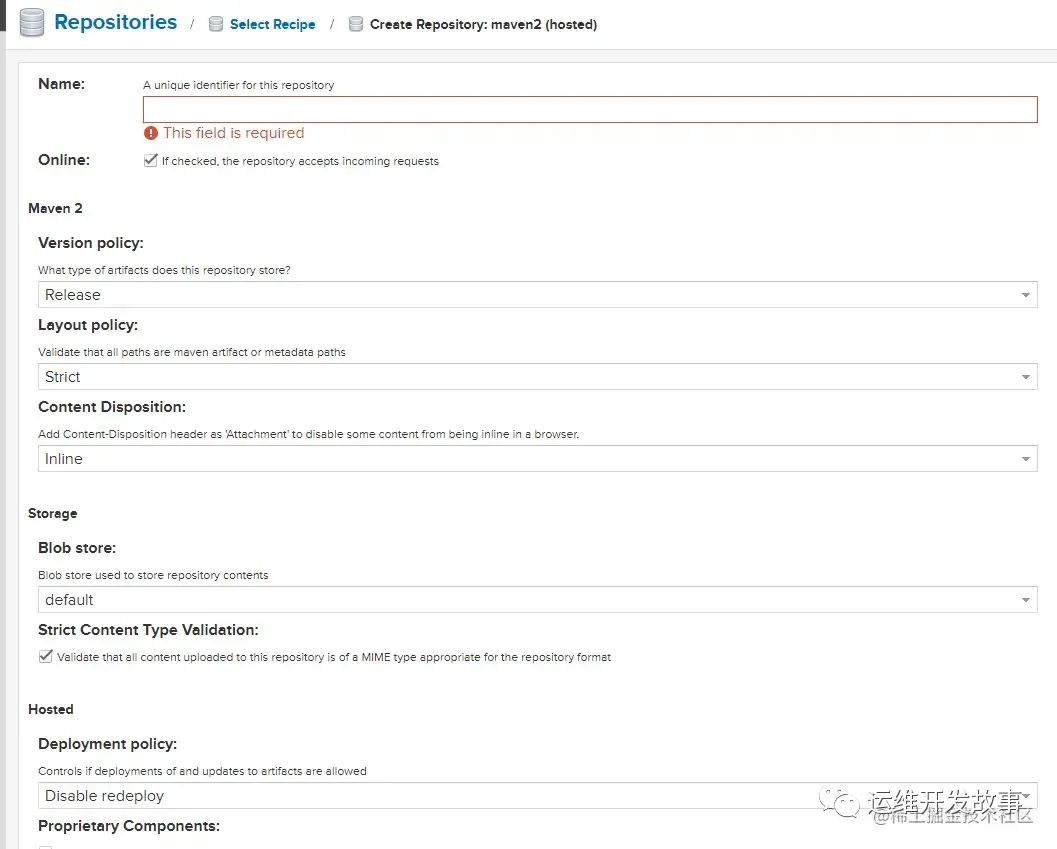Click the icon beside Create Repository breadcrumb

click(x=355, y=25)
